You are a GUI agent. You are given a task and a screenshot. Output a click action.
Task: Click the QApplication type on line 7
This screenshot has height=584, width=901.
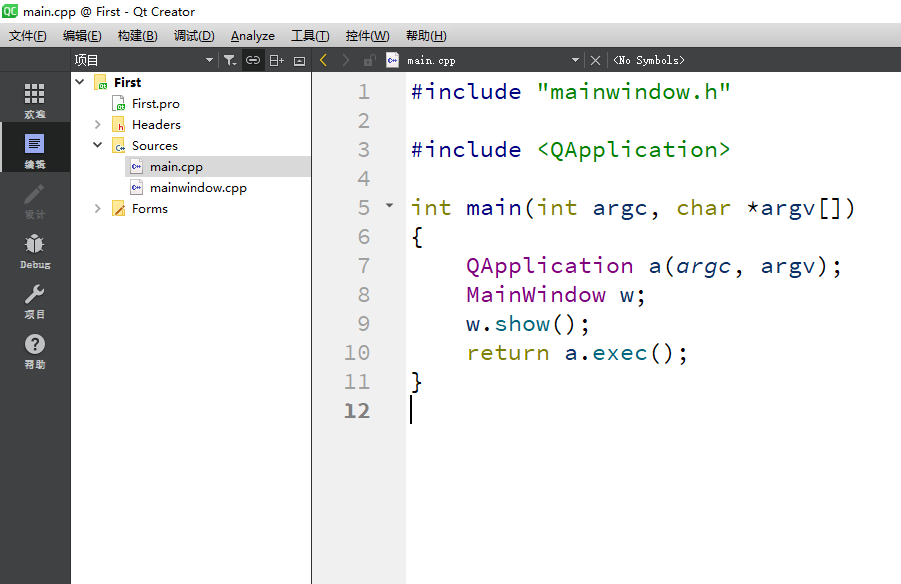549,266
